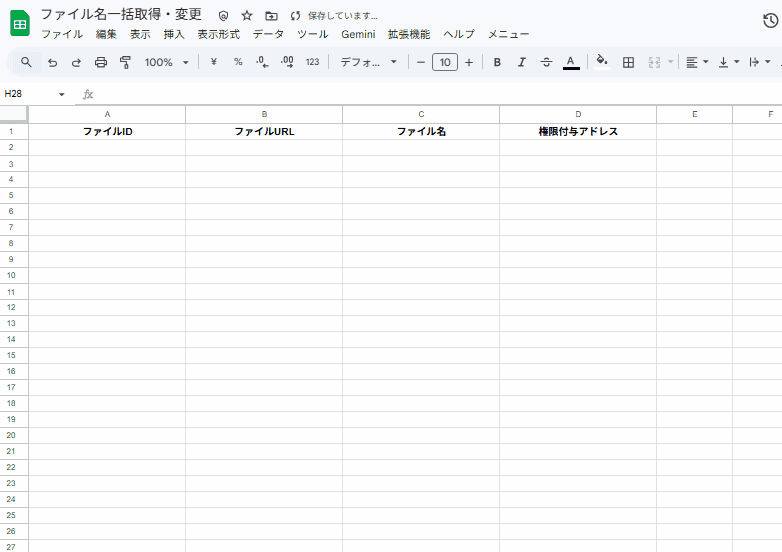
Task: Open the Gemini menu
Action: 358,34
